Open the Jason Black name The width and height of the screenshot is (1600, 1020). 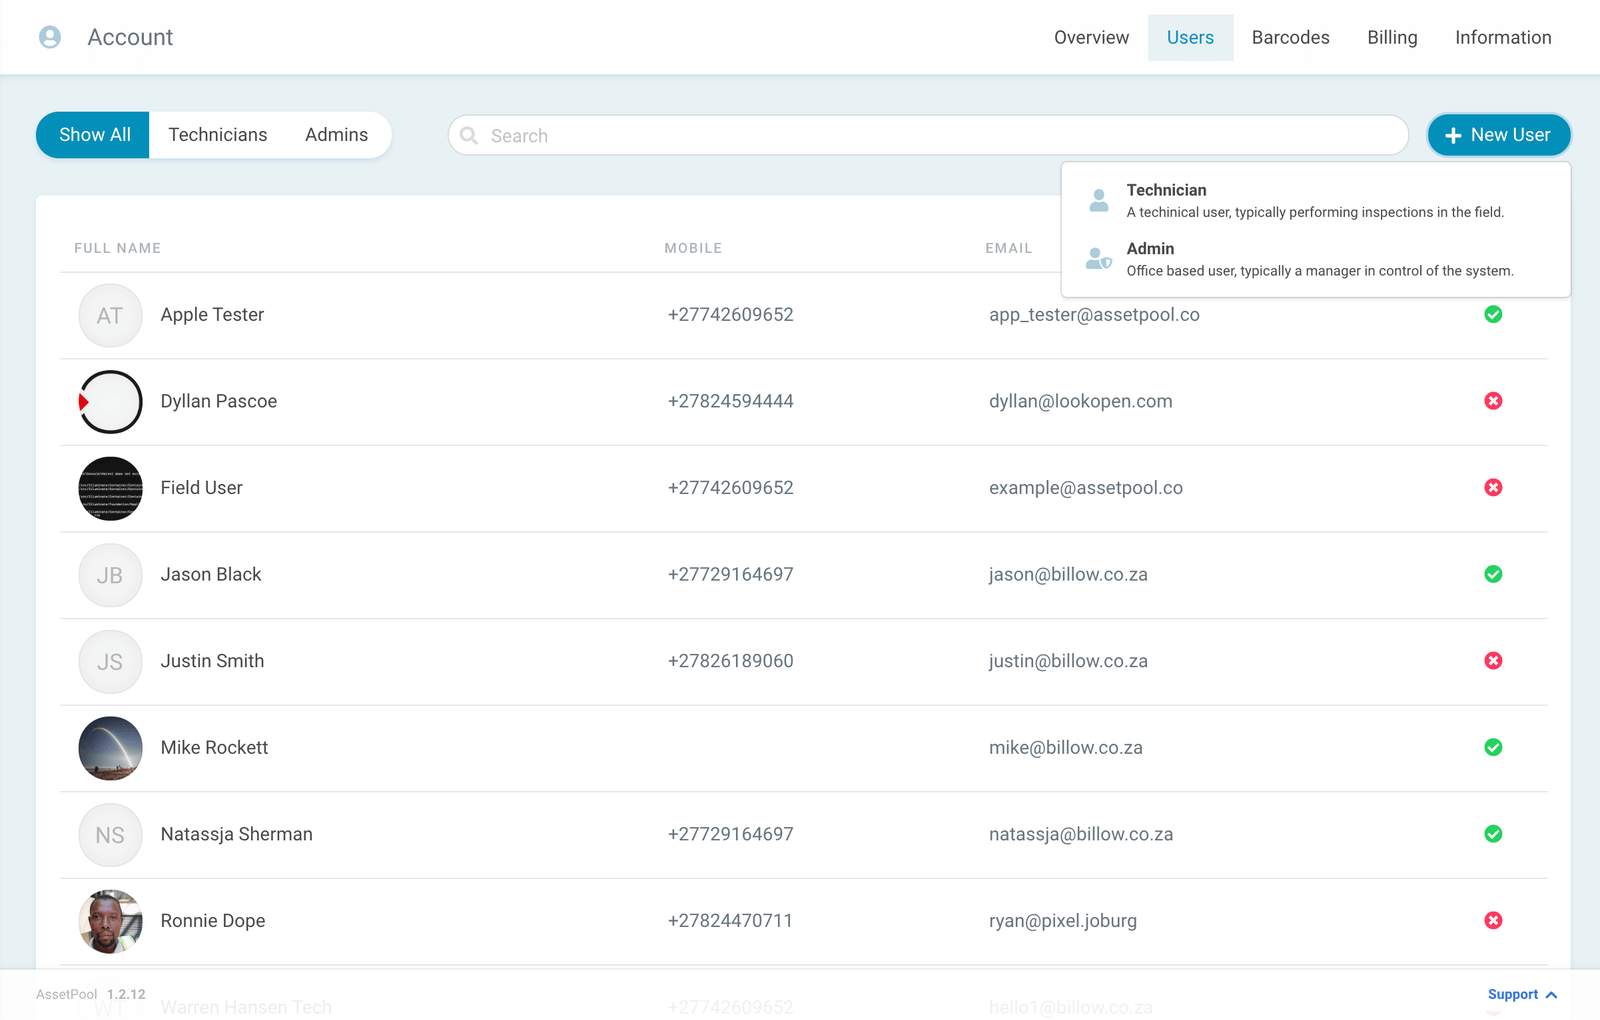pyautogui.click(x=211, y=574)
